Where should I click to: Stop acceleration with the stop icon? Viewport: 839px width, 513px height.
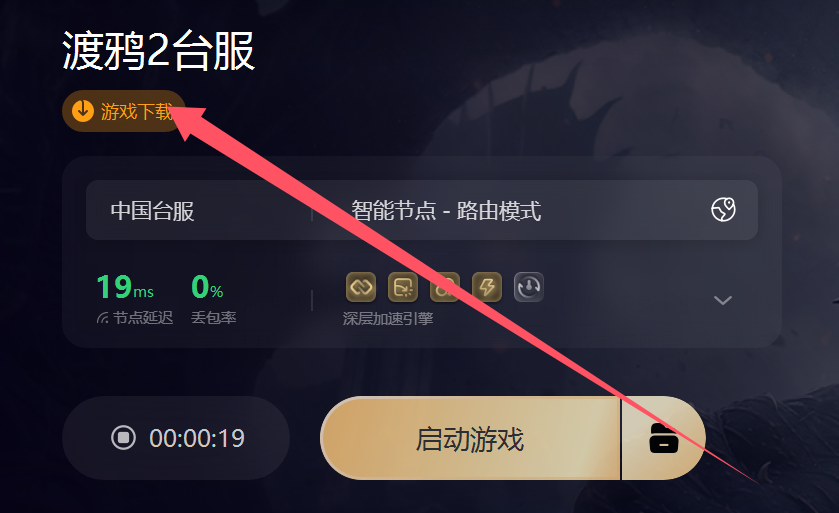tap(123, 438)
